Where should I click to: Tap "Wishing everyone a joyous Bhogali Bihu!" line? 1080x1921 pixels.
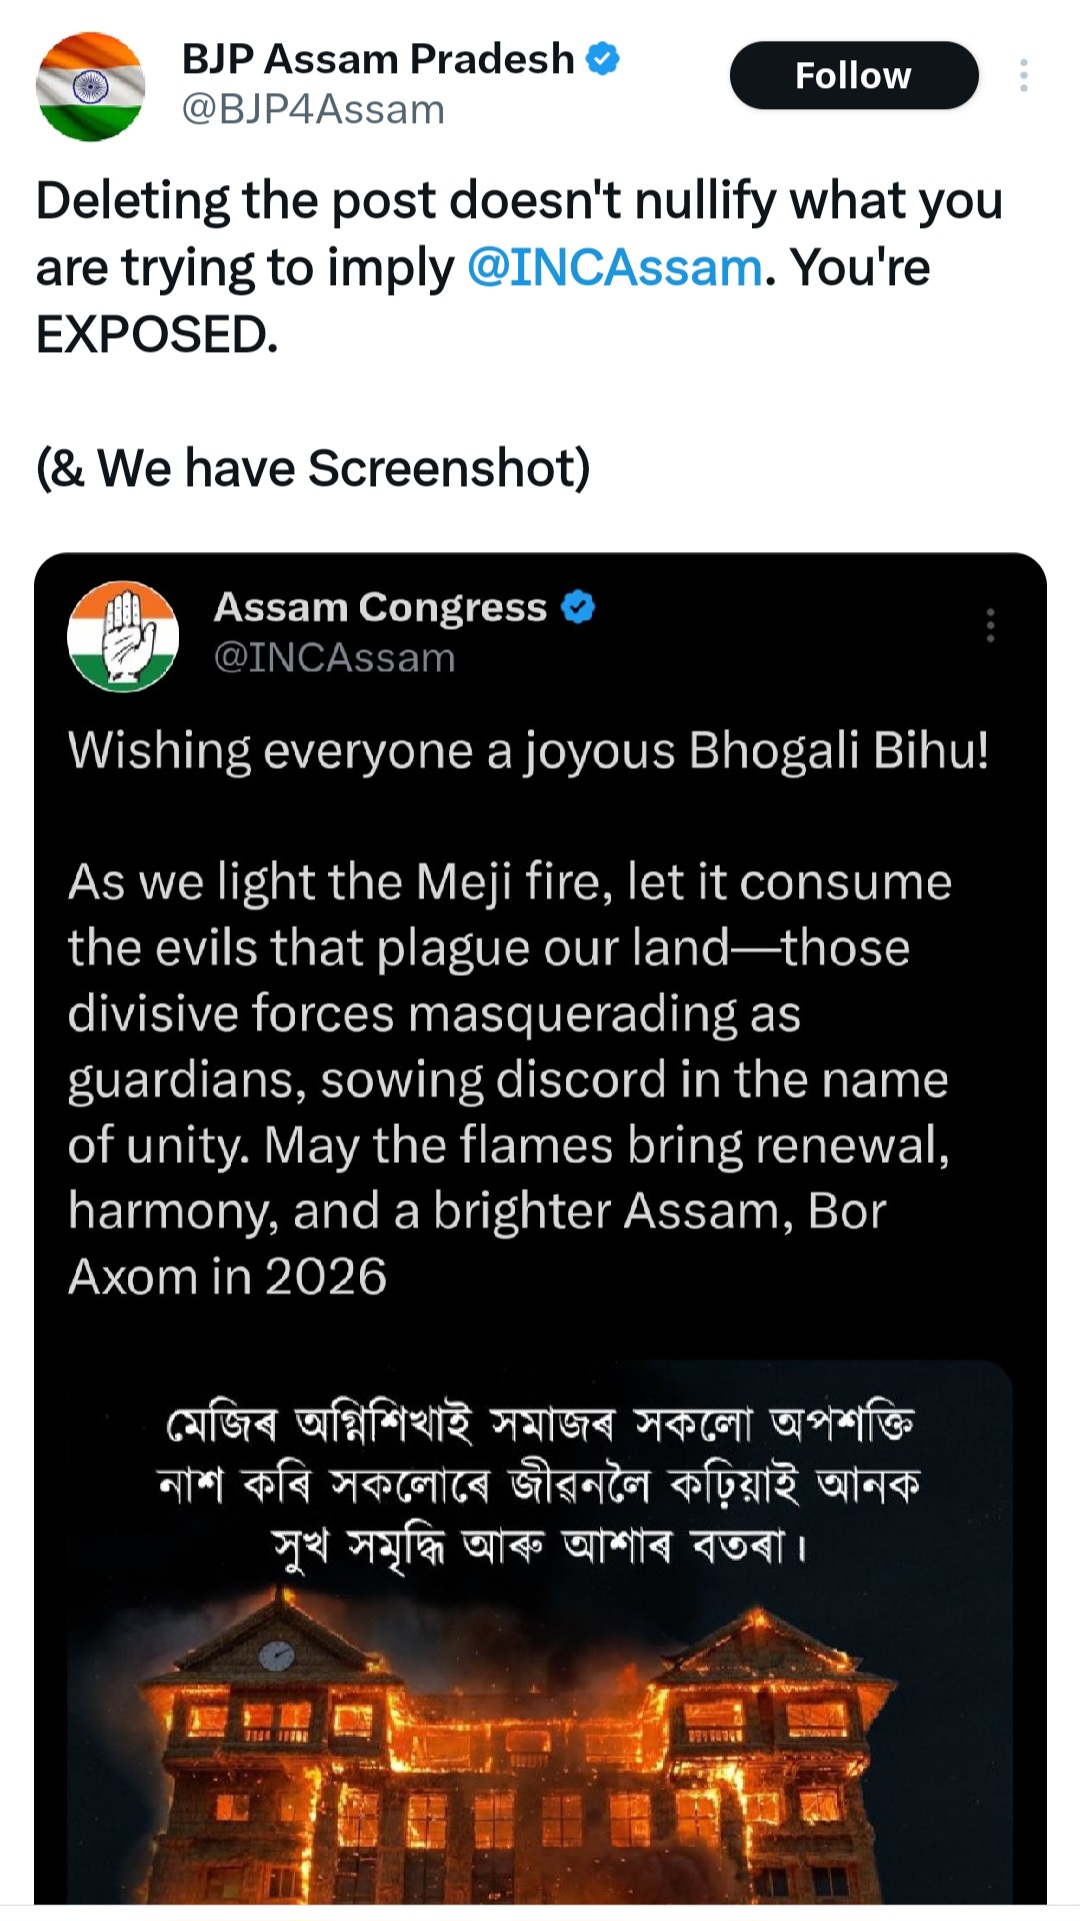[x=528, y=751]
